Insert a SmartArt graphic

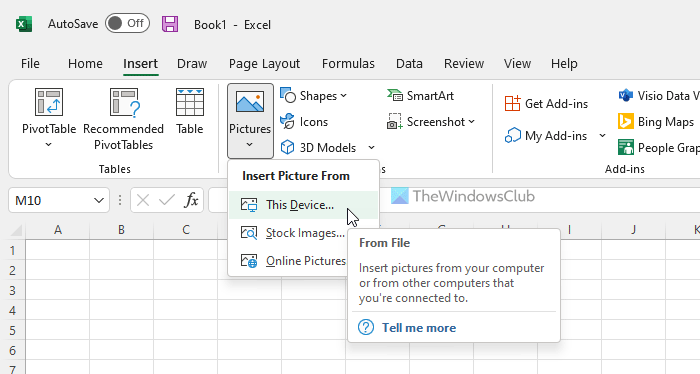tap(420, 96)
